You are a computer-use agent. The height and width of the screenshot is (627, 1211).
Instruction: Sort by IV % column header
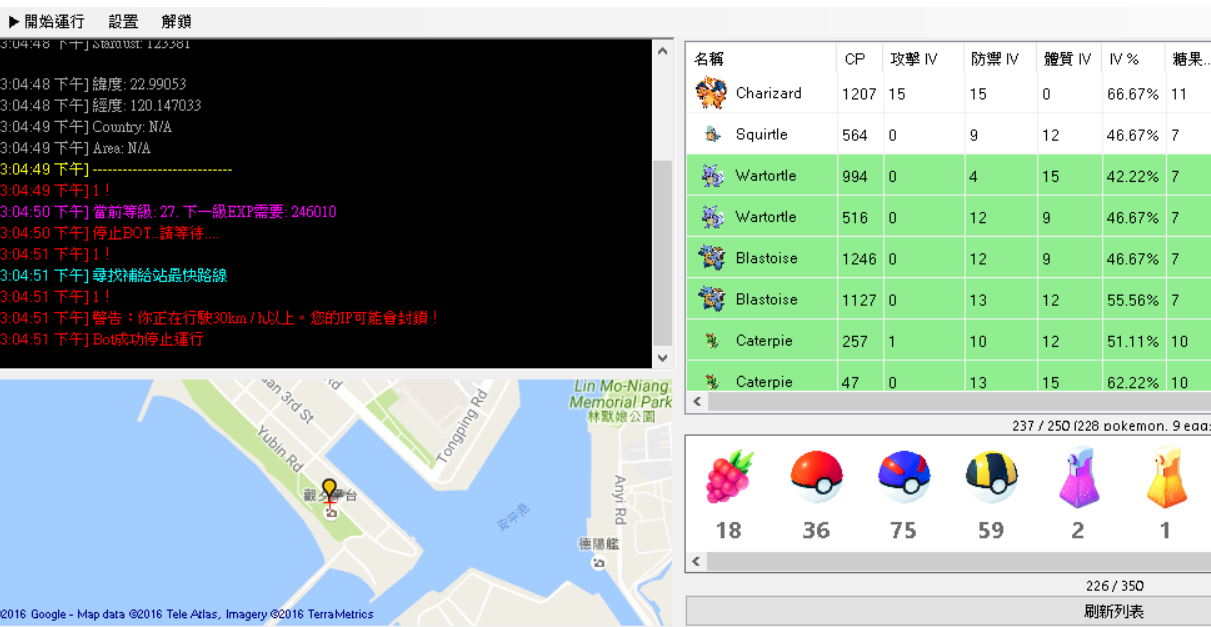click(x=1124, y=59)
